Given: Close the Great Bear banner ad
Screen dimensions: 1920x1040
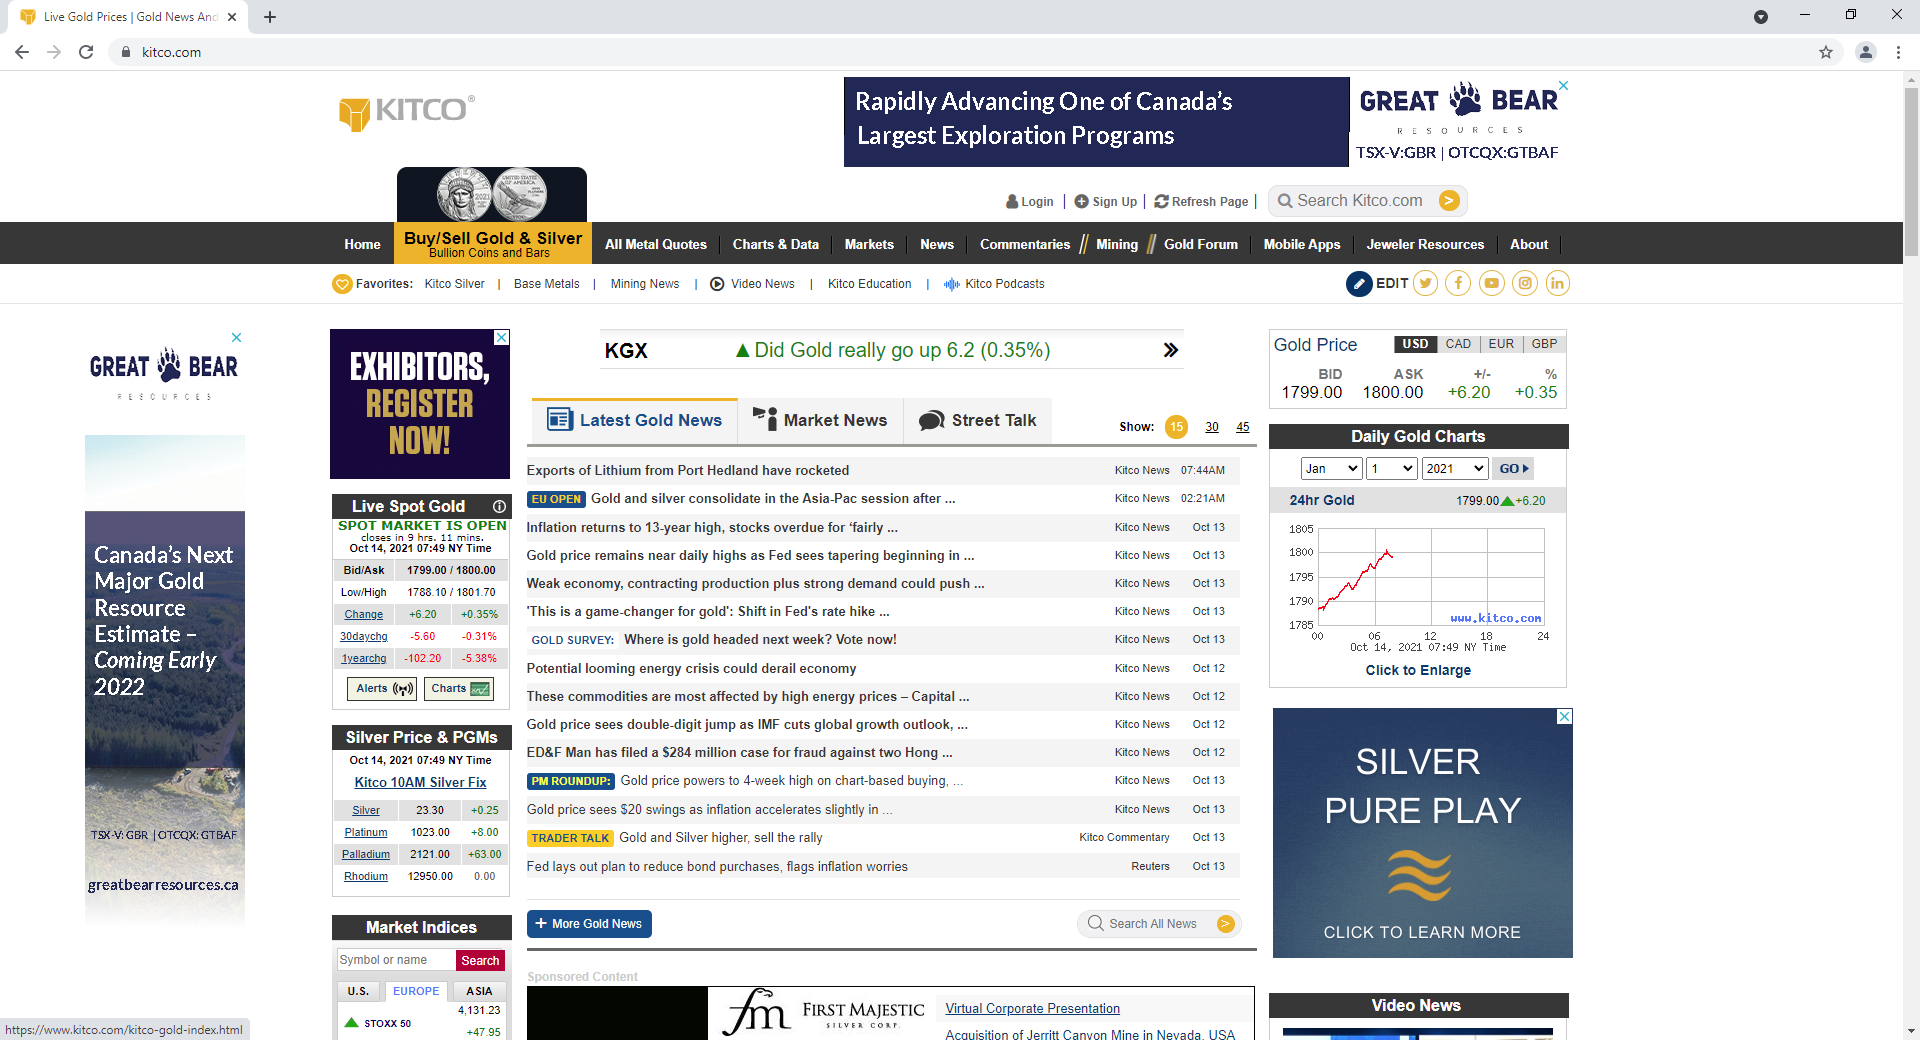Looking at the screenshot, I should click(x=1563, y=86).
